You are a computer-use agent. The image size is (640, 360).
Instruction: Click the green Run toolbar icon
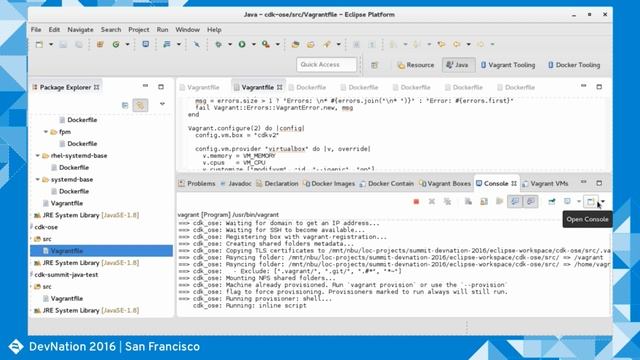(242, 44)
